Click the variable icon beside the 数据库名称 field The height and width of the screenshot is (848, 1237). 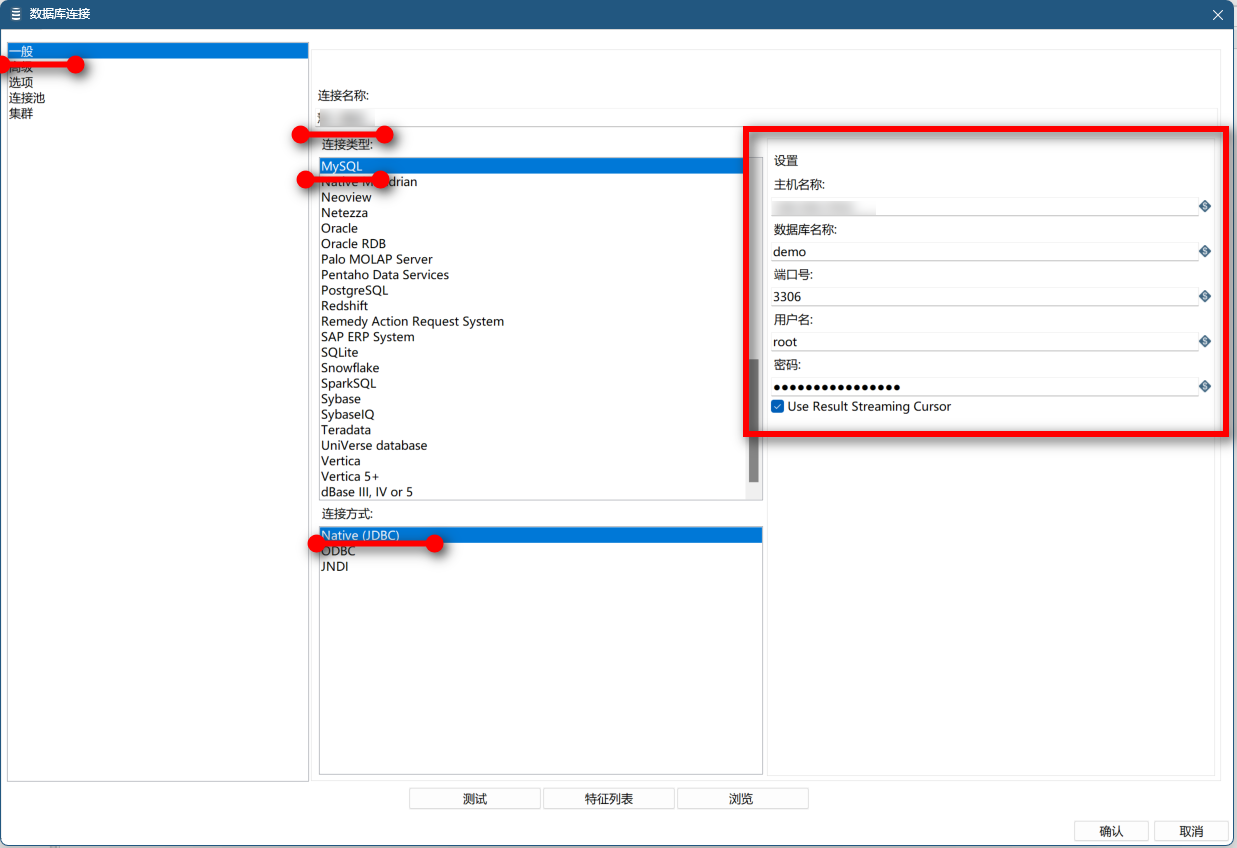tap(1204, 251)
